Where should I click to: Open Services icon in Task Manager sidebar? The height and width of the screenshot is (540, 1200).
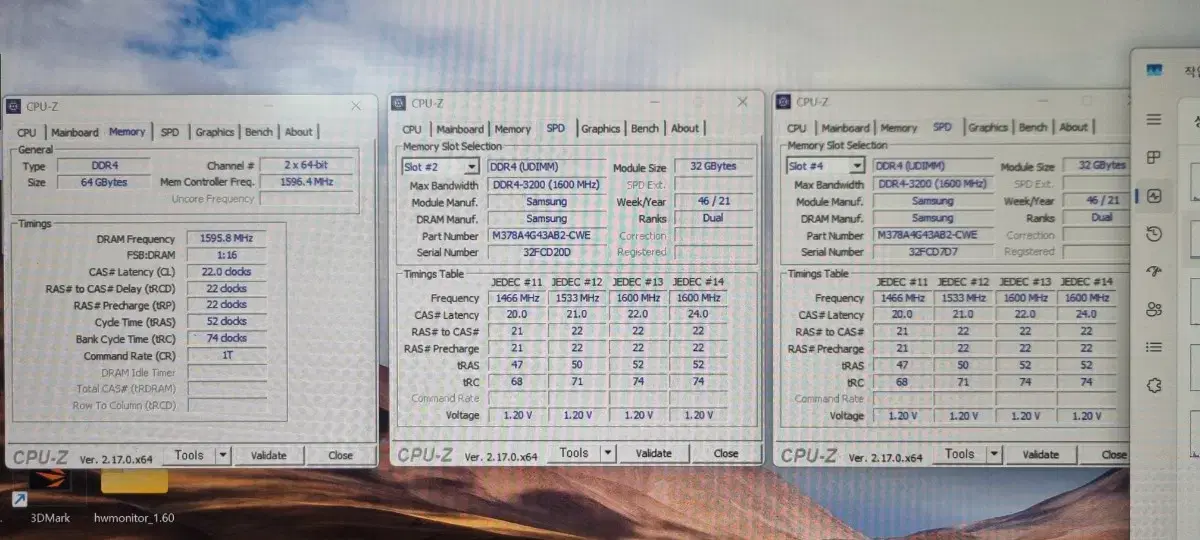tap(1154, 385)
